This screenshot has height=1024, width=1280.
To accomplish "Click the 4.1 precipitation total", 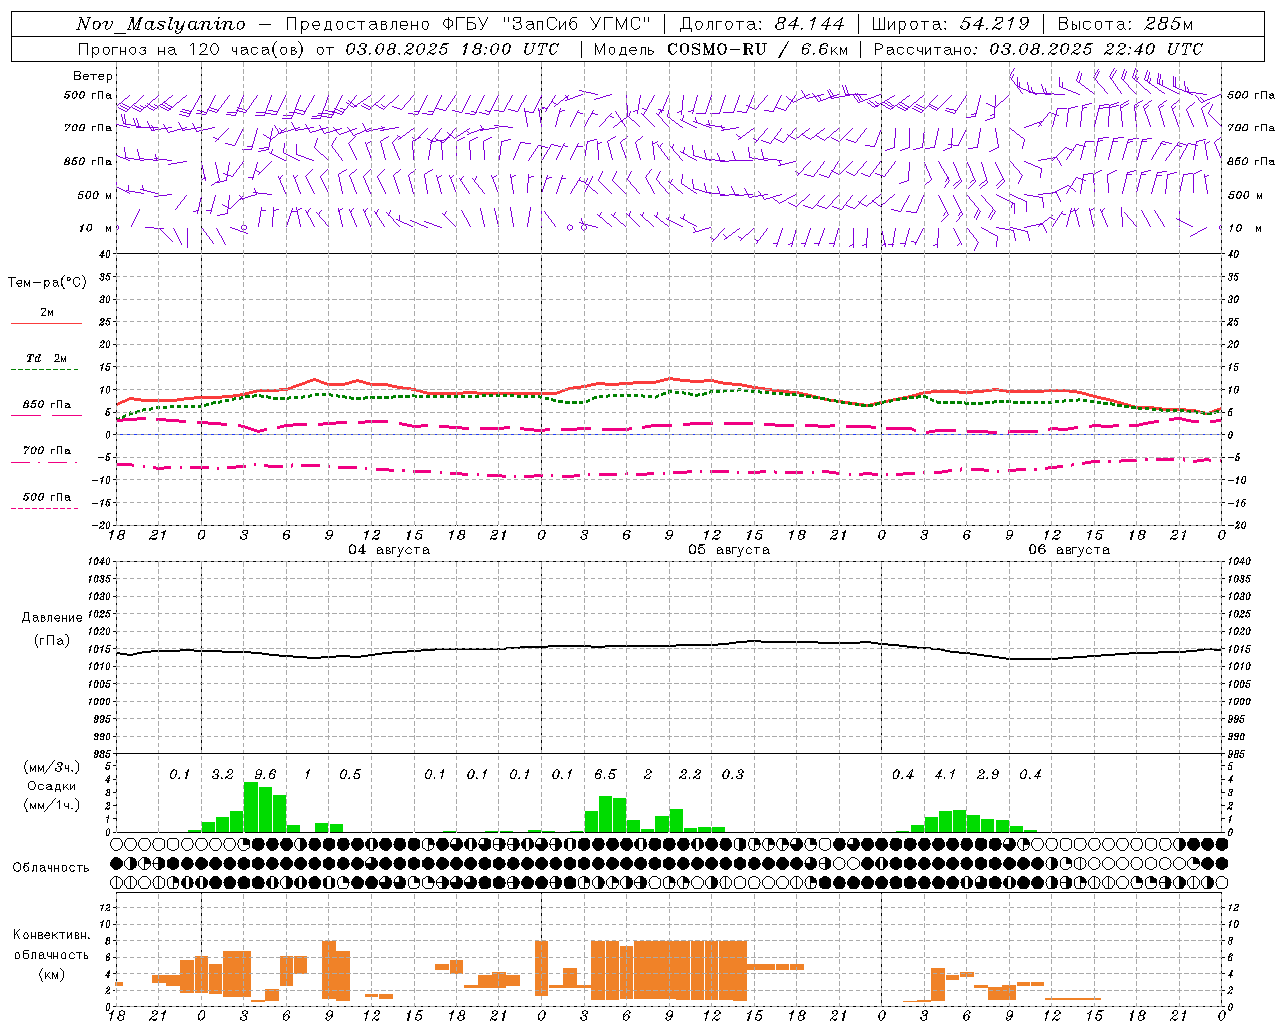I will 945,774.
